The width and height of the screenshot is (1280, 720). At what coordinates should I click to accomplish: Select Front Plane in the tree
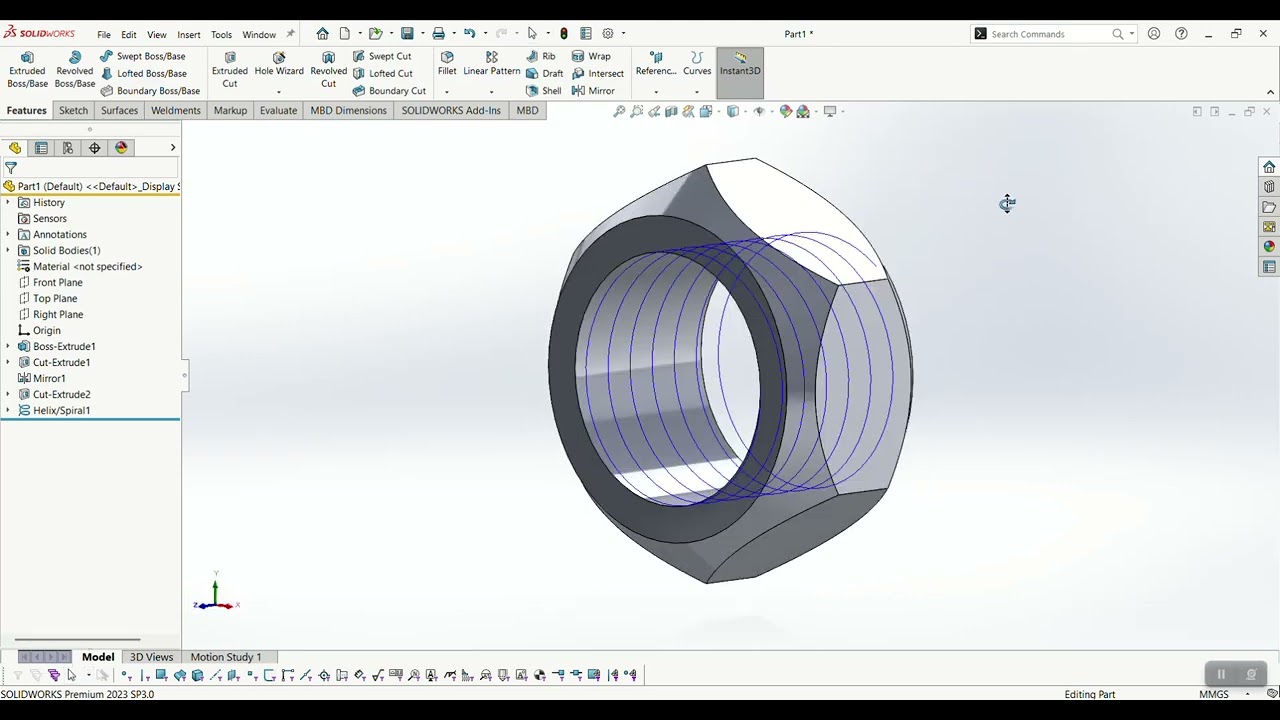pos(50,282)
